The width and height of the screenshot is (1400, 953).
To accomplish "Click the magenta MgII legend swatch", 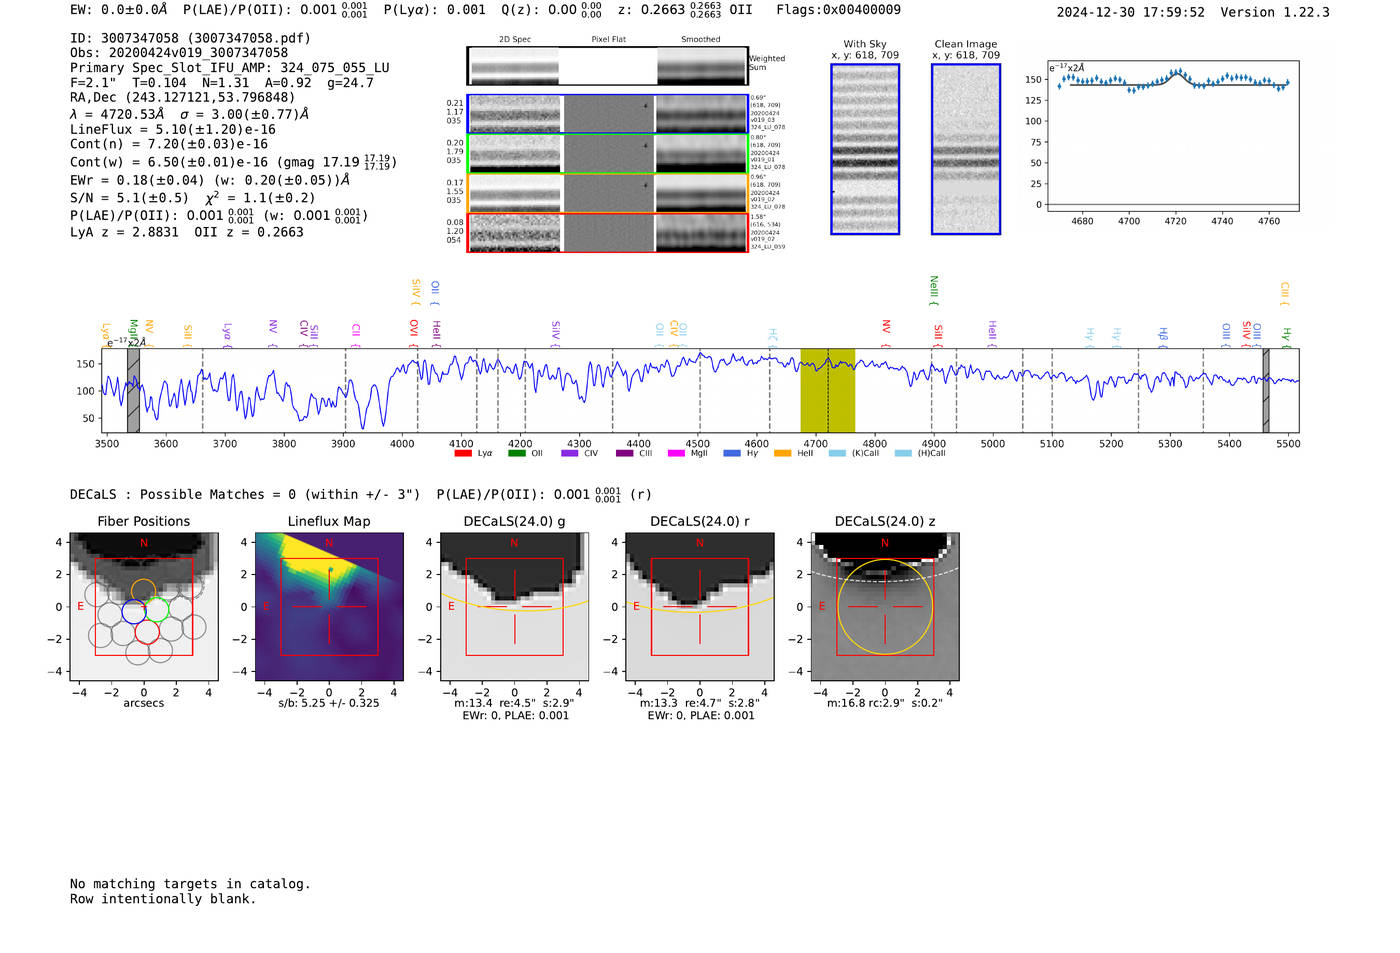I will click(x=676, y=453).
